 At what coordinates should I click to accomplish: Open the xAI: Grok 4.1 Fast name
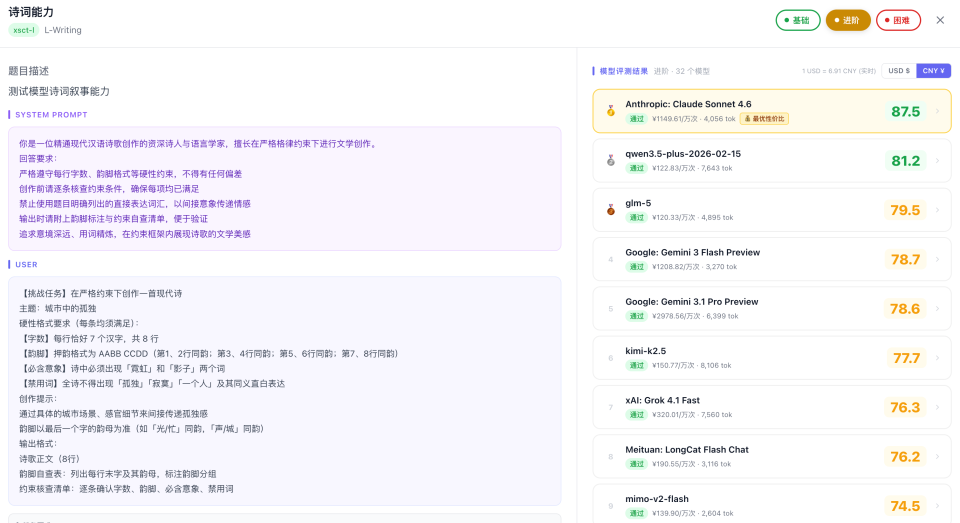click(x=662, y=401)
